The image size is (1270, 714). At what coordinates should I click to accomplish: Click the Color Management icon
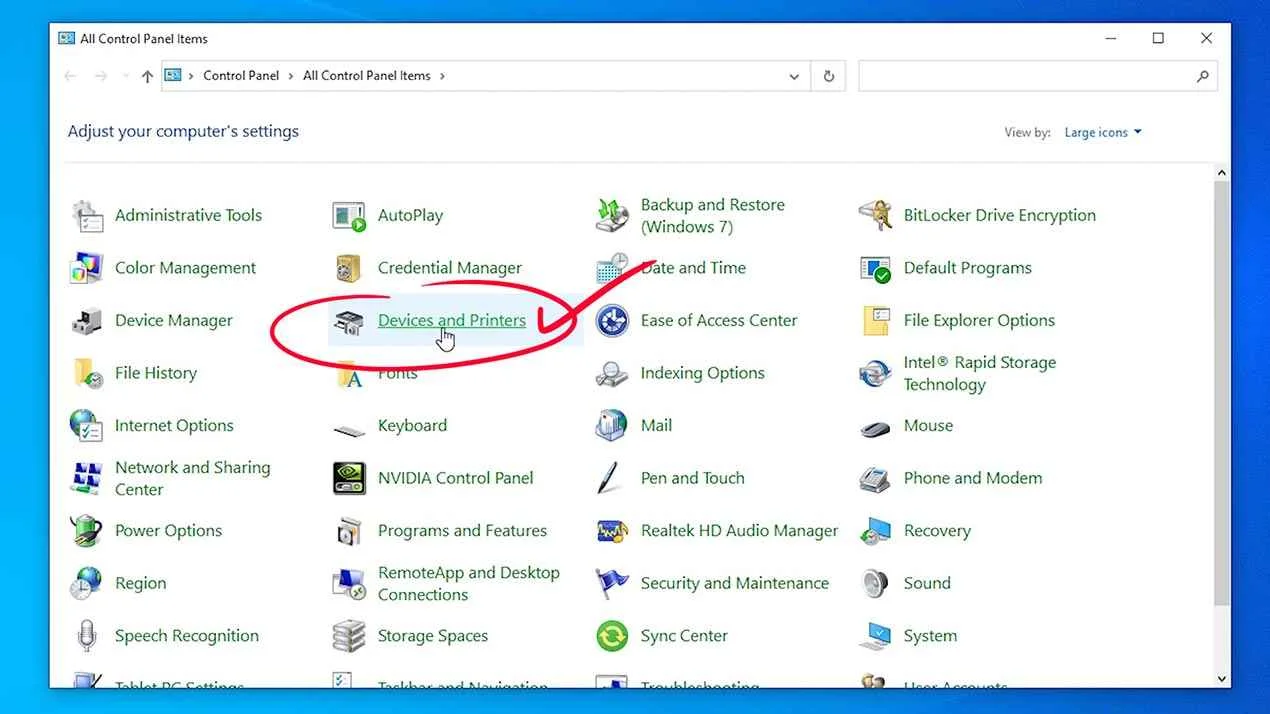pos(87,268)
